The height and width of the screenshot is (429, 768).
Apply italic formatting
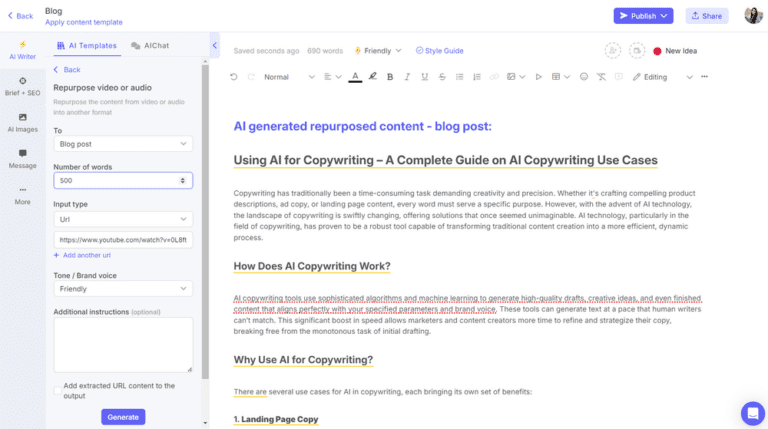[407, 77]
